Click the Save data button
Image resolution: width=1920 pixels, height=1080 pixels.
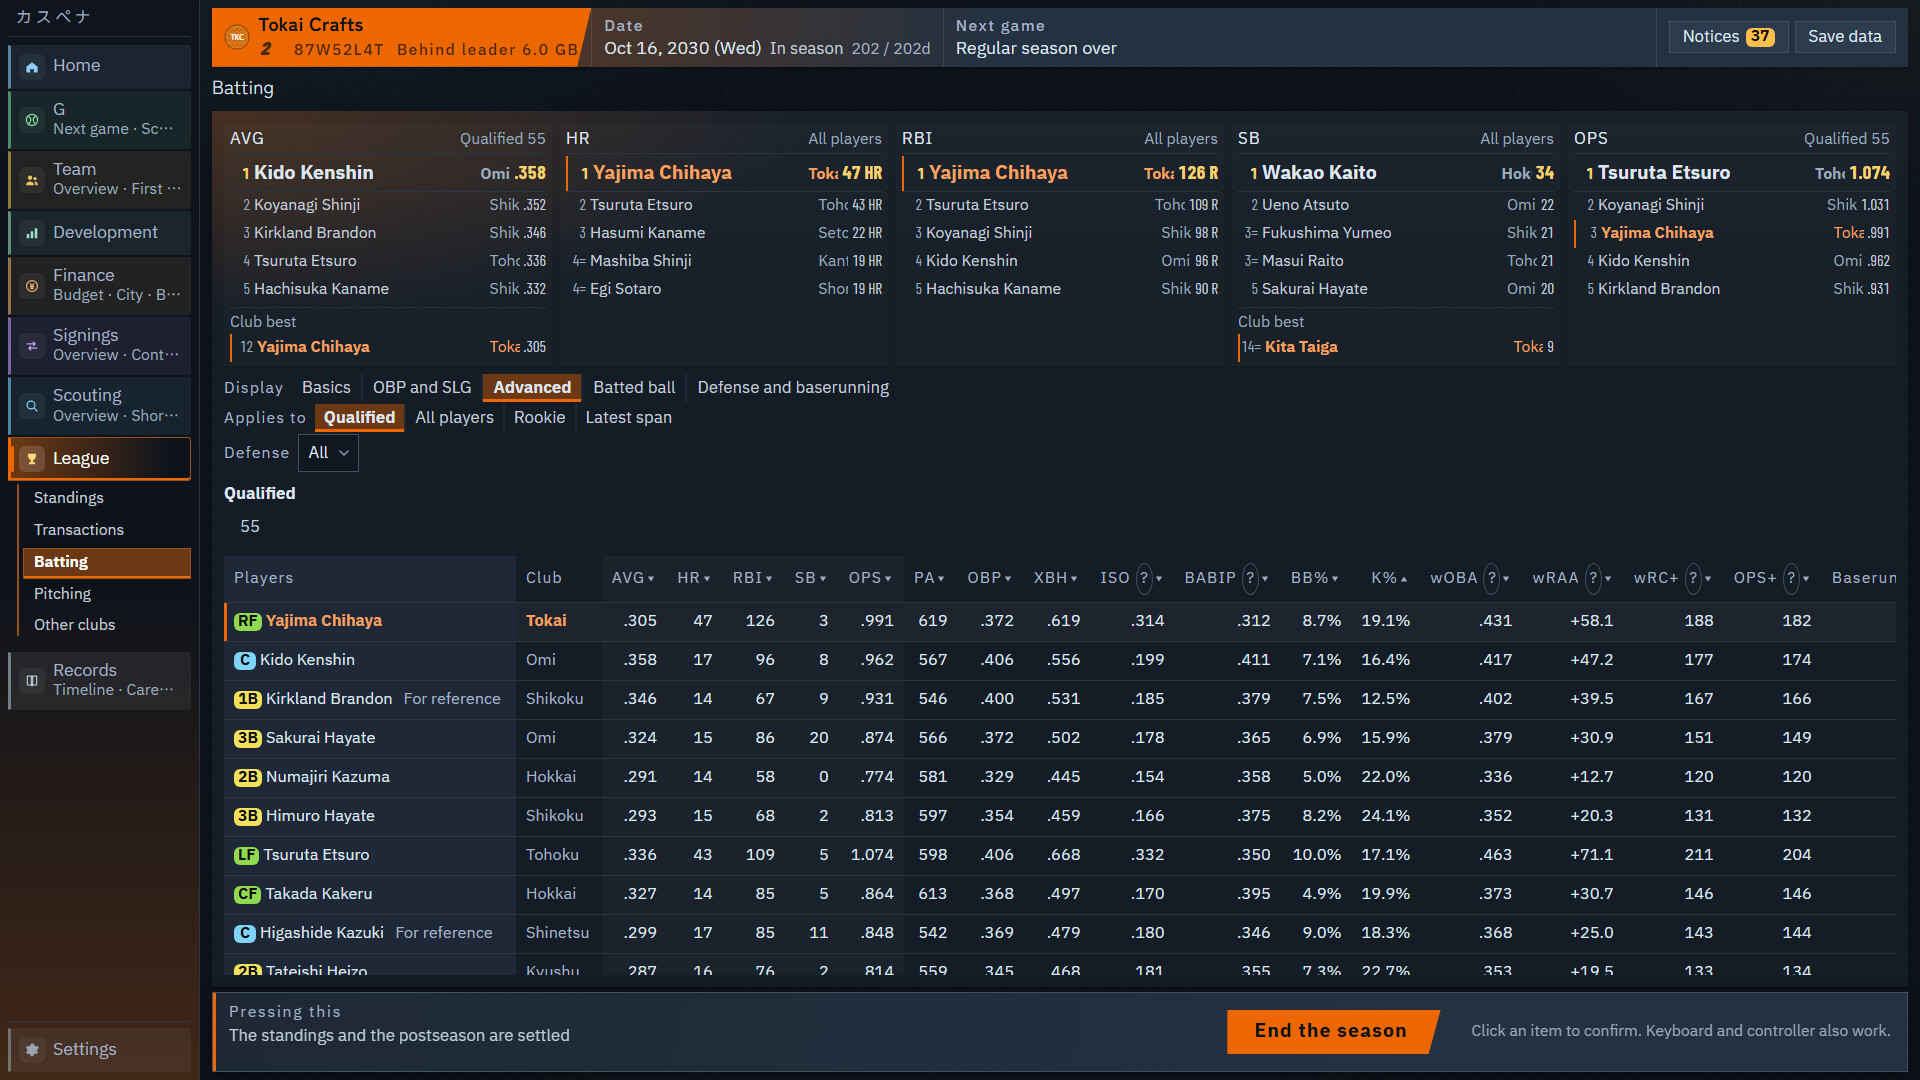click(1845, 37)
